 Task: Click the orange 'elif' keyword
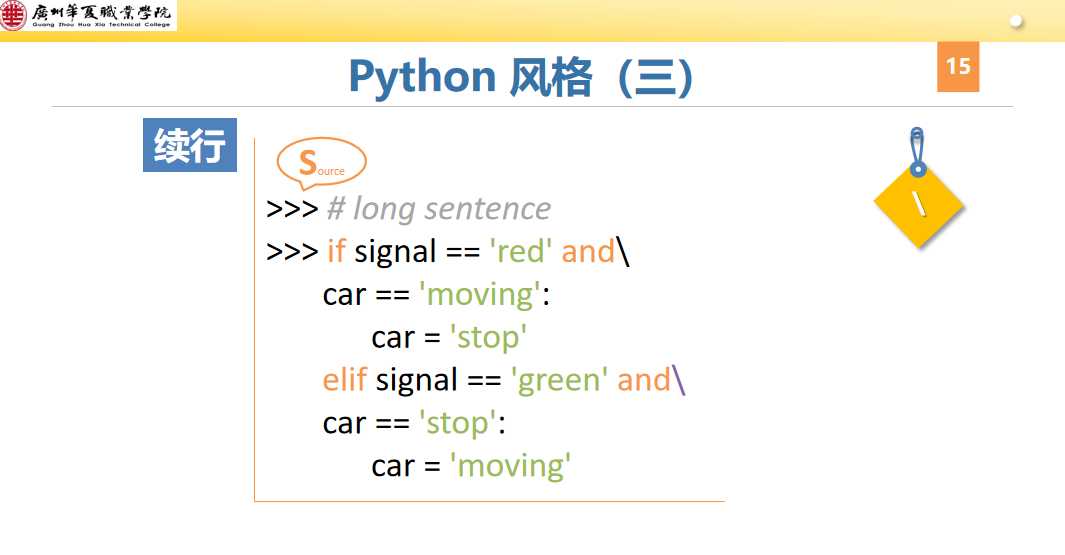pos(345,380)
